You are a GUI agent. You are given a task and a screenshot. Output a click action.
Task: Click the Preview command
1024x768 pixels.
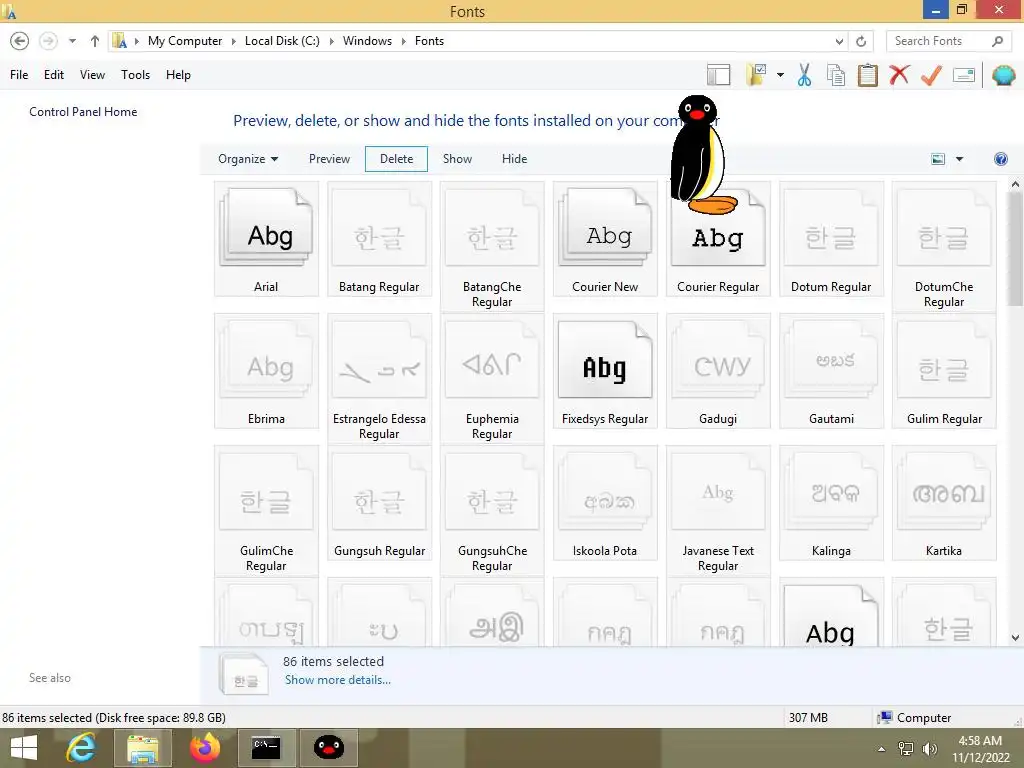coord(329,159)
